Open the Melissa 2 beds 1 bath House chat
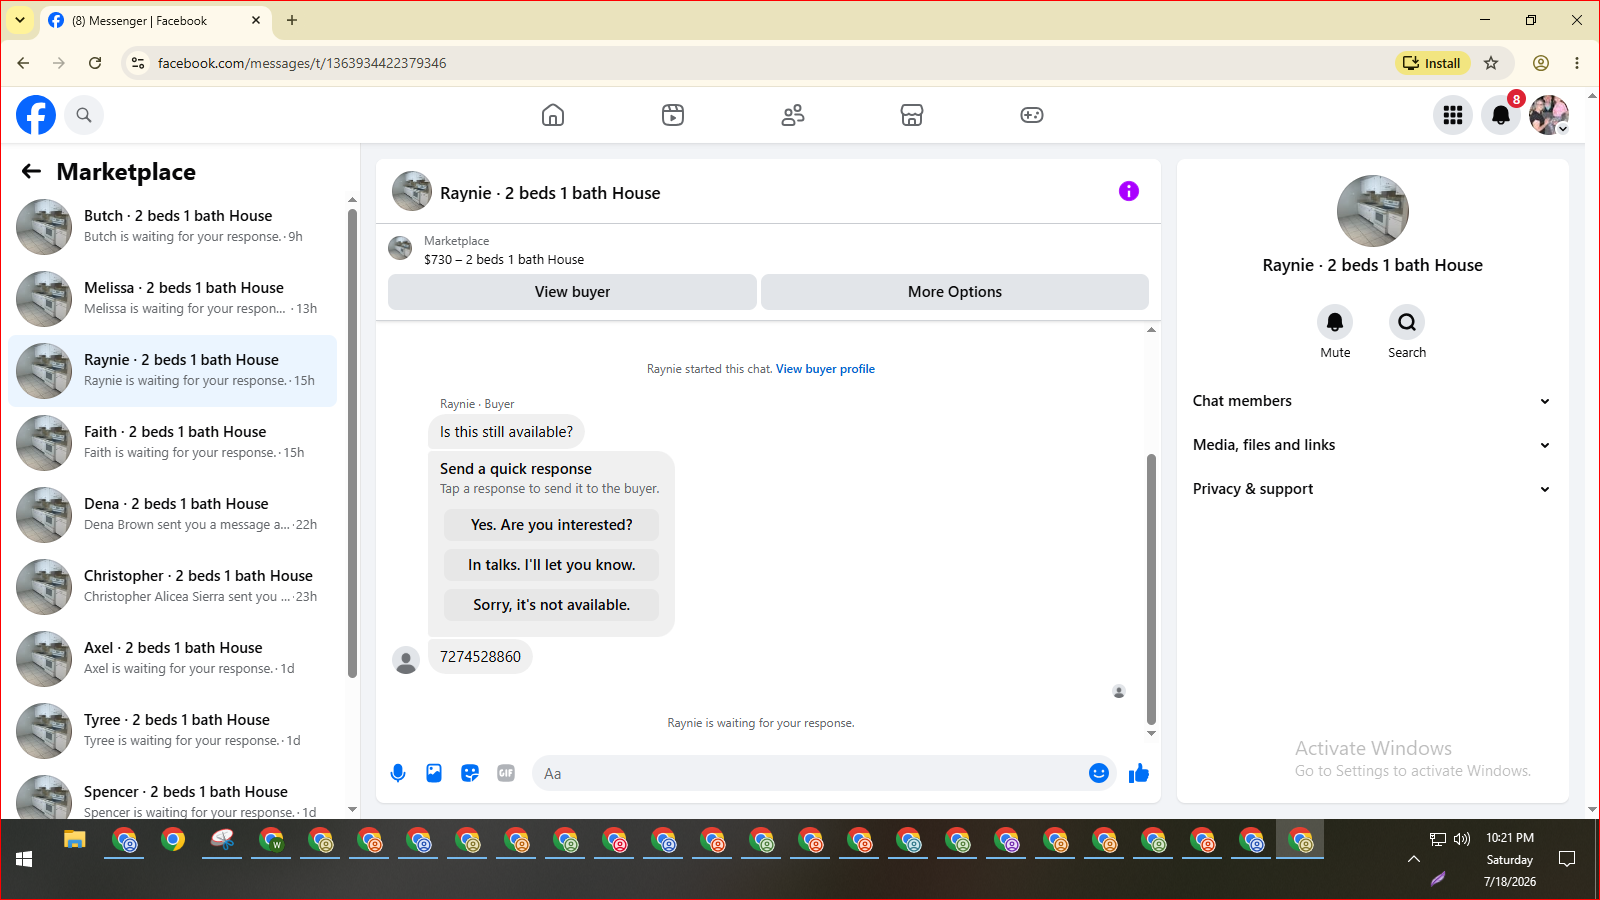 [173, 299]
